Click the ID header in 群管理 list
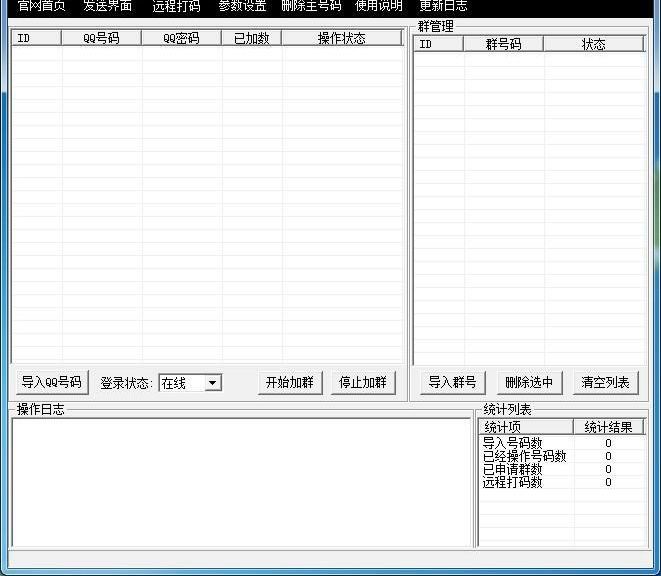661x576 pixels. tap(438, 44)
